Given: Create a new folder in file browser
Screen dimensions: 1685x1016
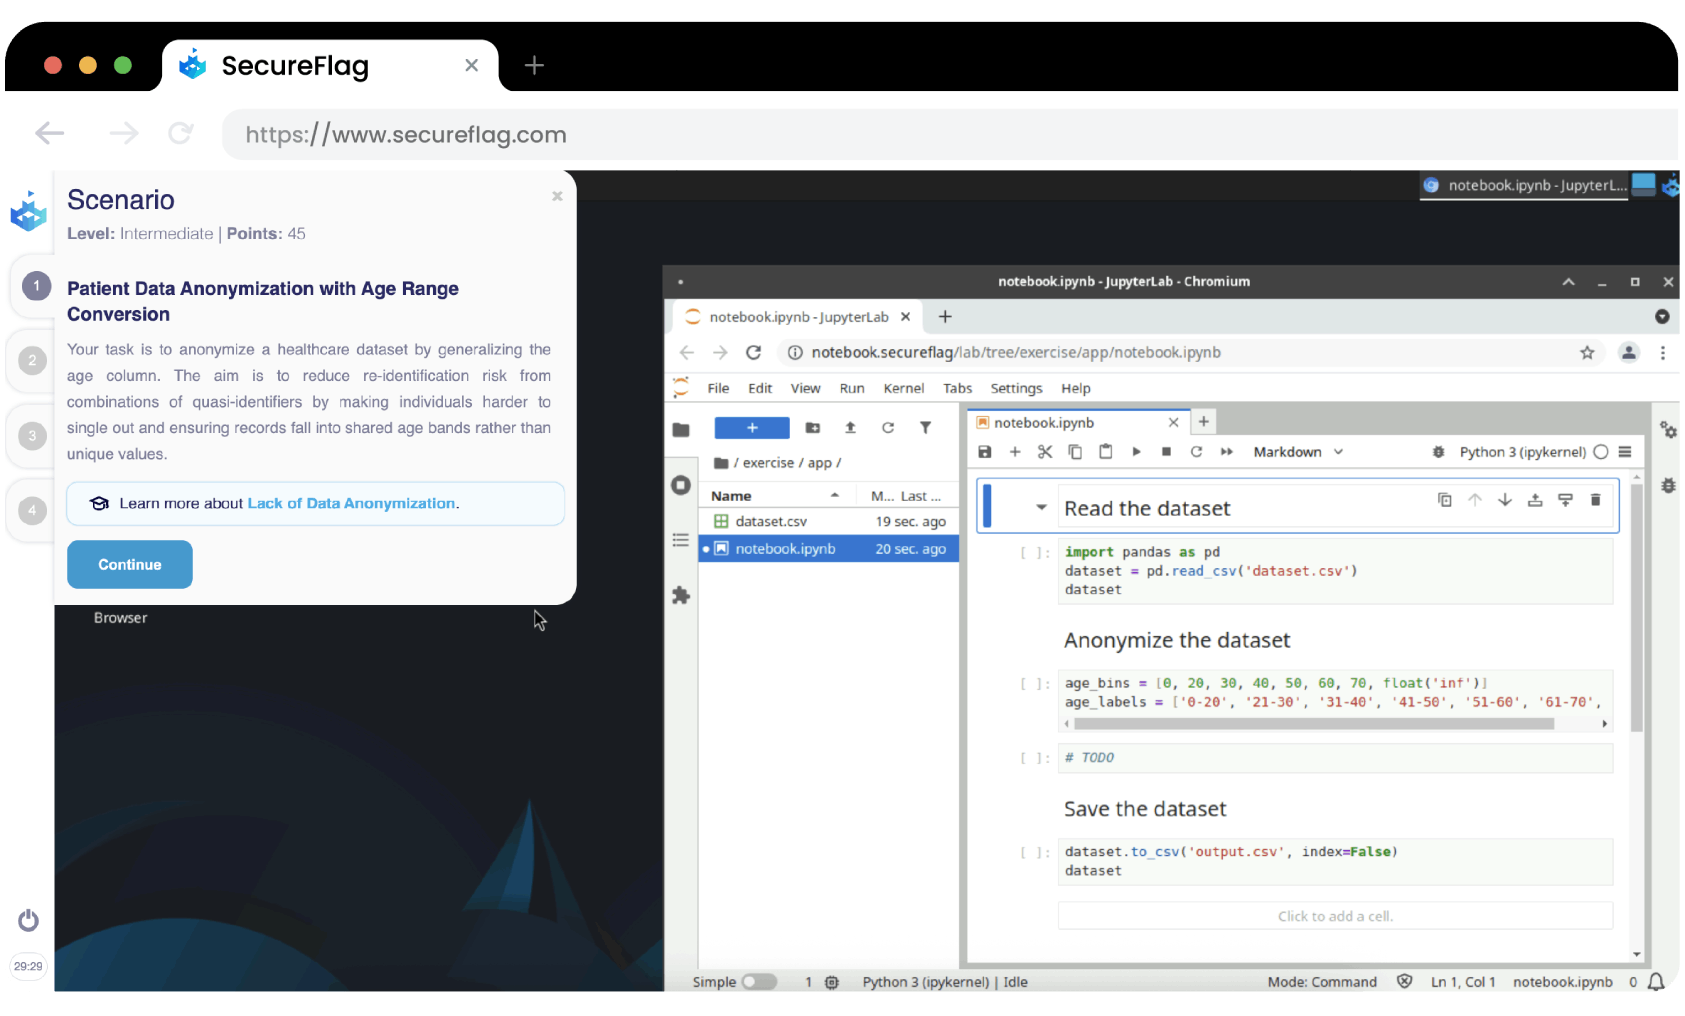Looking at the screenshot, I should point(813,428).
